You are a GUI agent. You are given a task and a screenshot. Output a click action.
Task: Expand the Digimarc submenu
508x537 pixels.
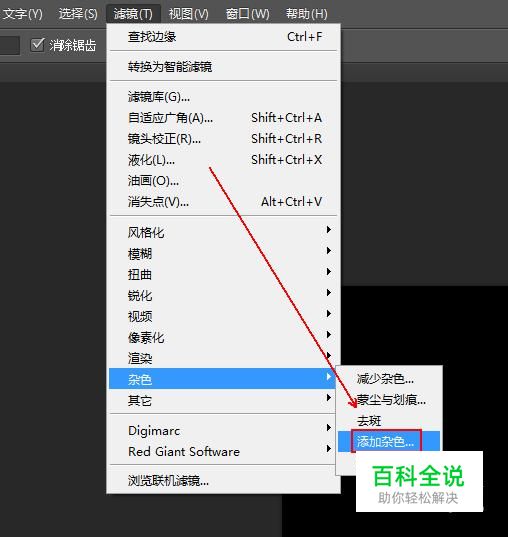[x=223, y=430]
